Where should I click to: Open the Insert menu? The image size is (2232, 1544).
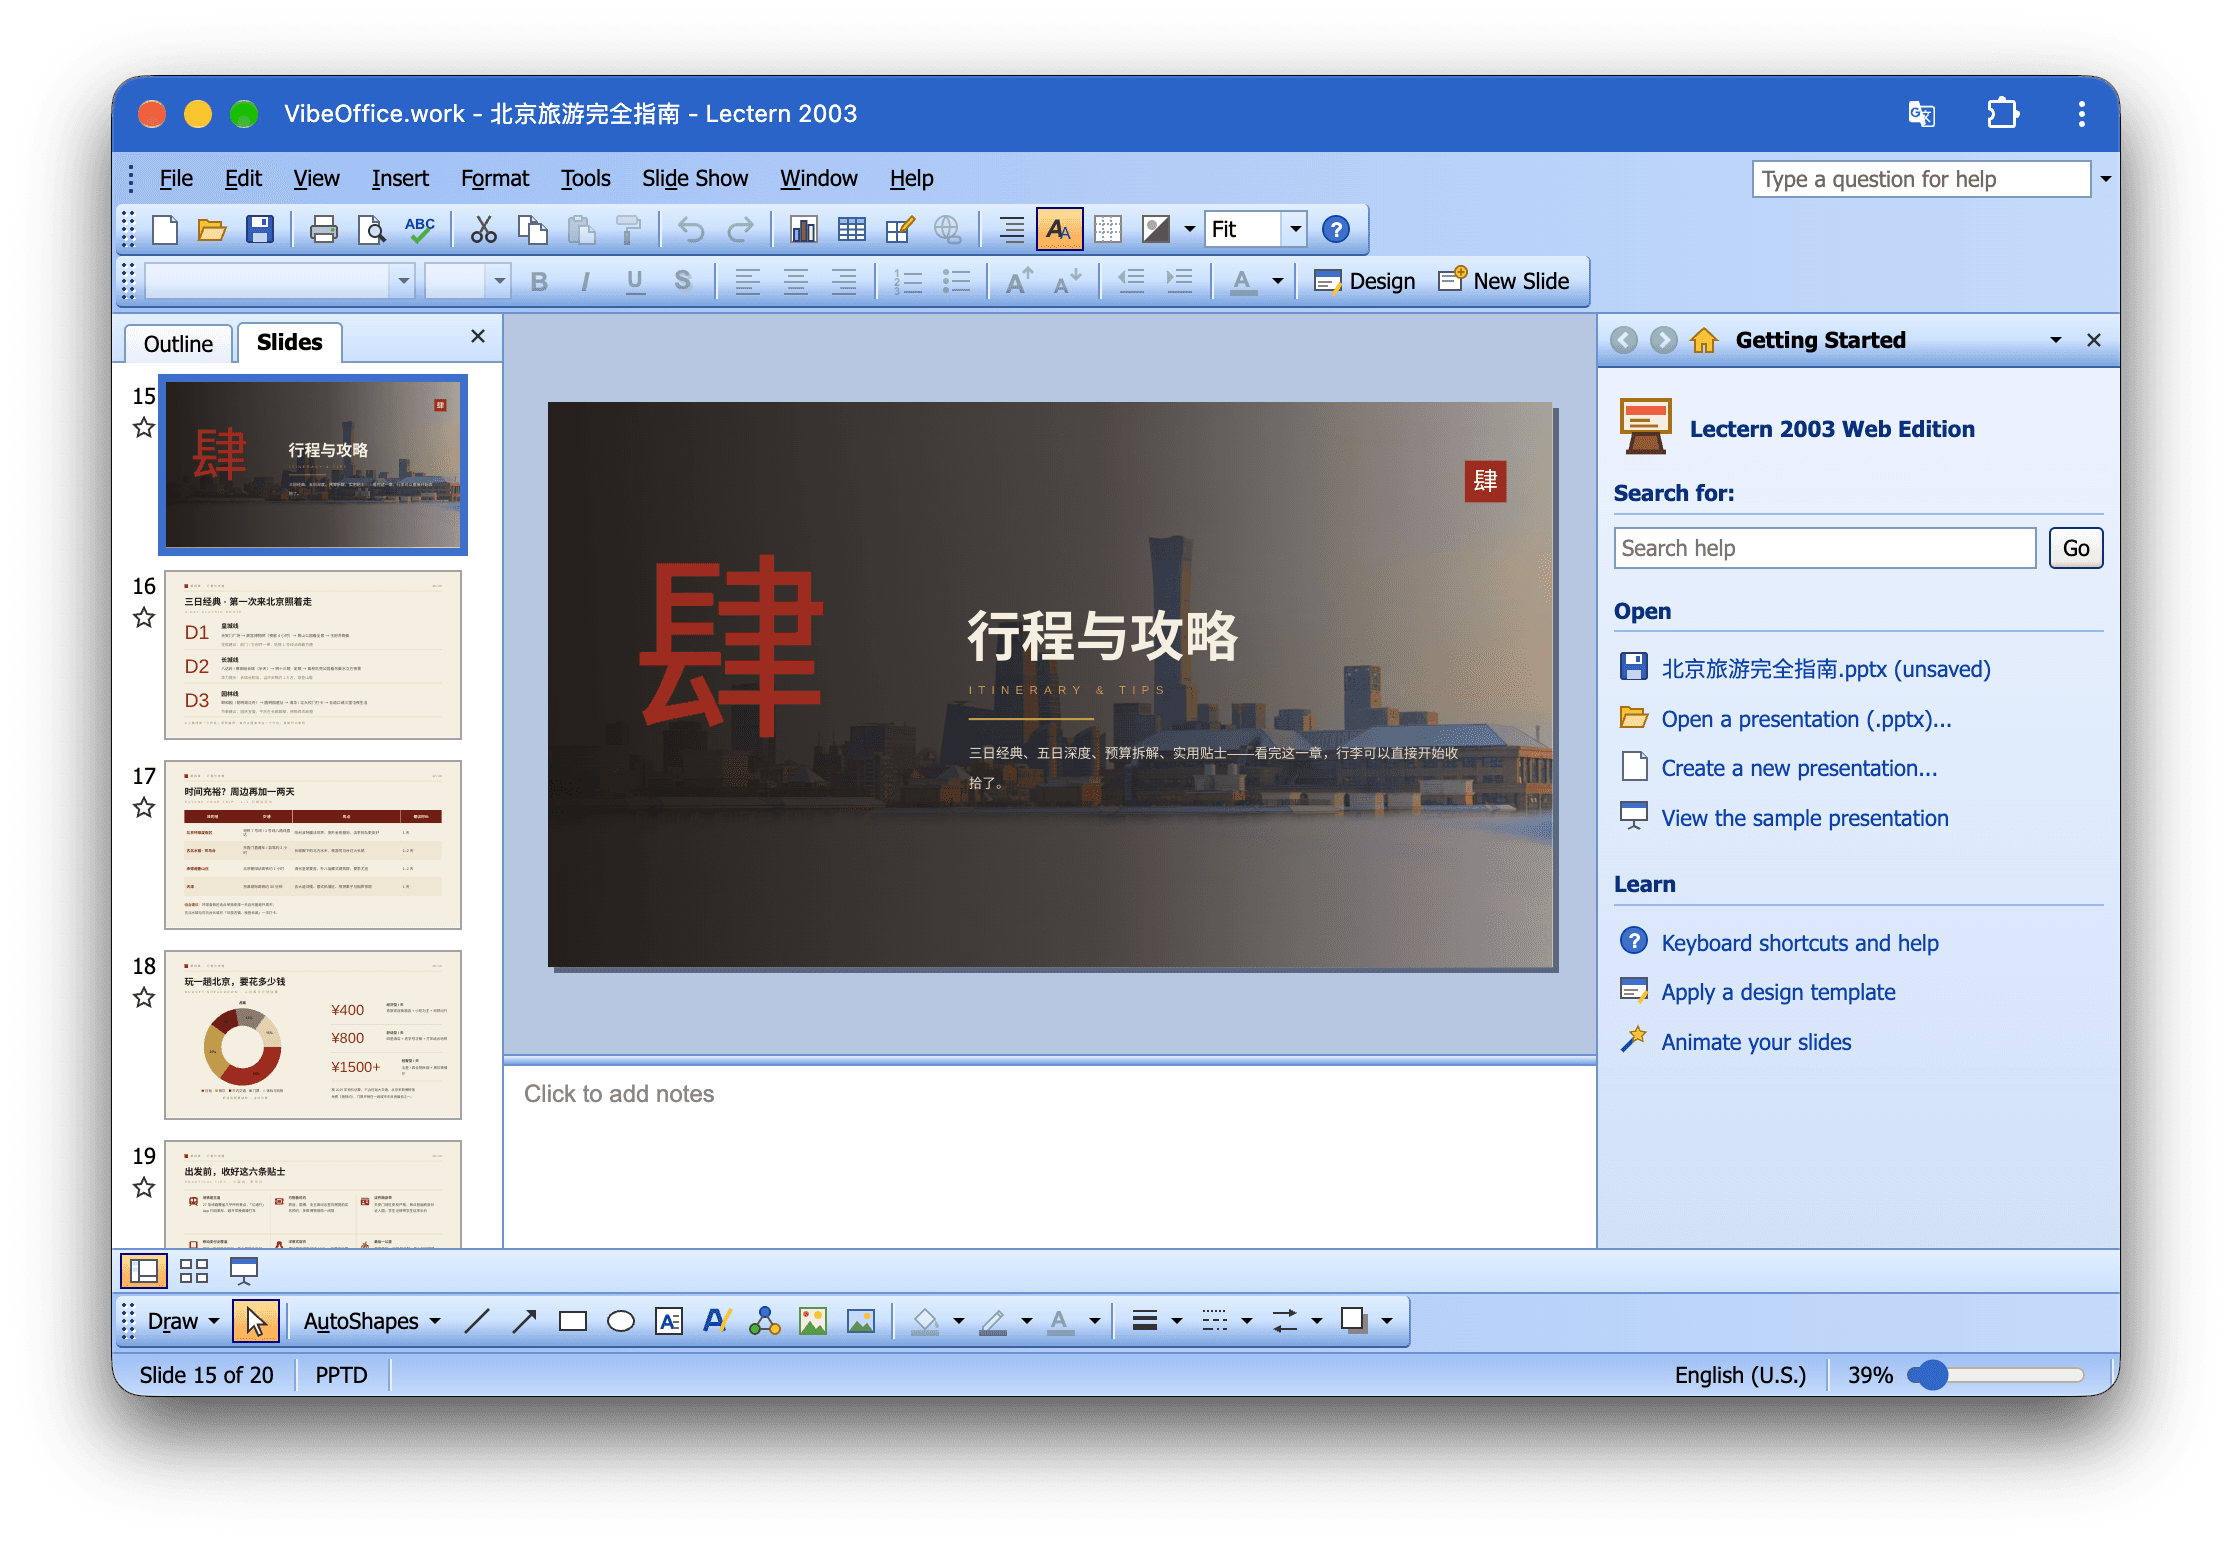click(x=400, y=179)
